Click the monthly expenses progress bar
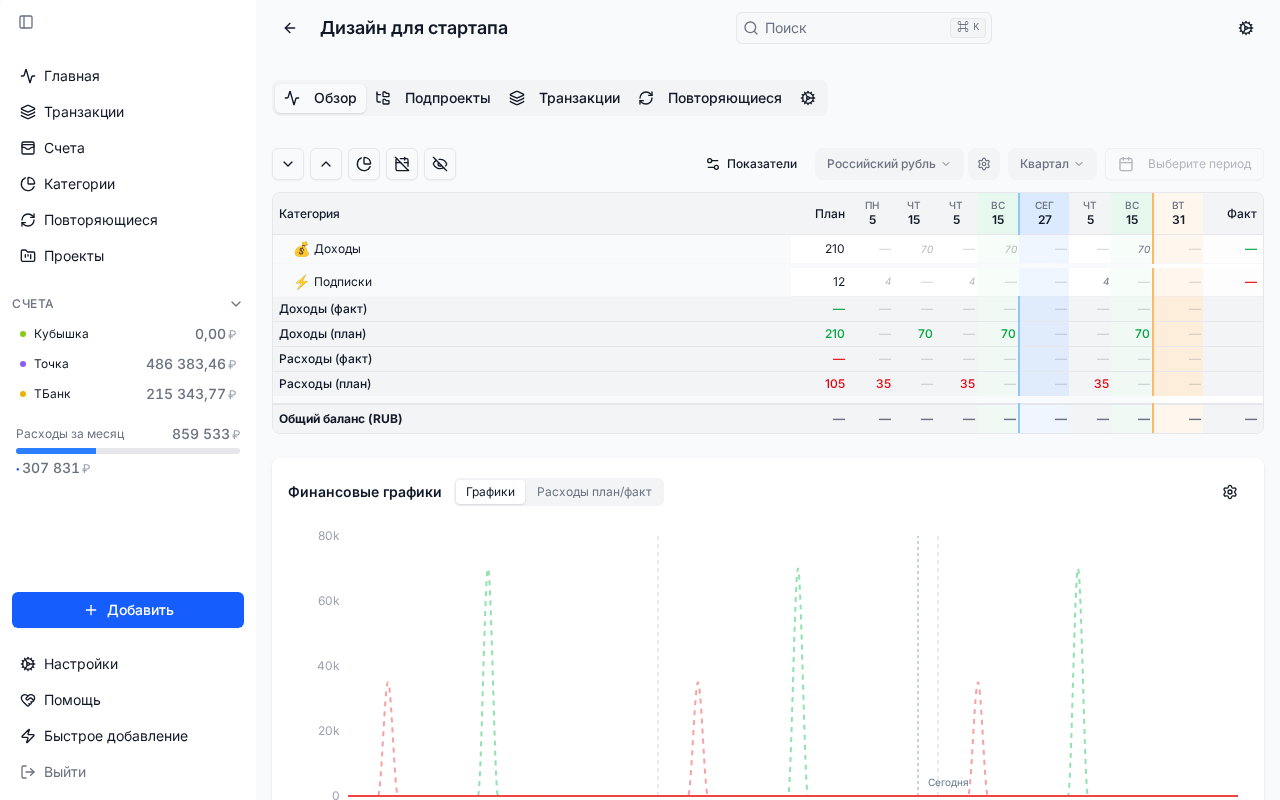 [x=128, y=451]
